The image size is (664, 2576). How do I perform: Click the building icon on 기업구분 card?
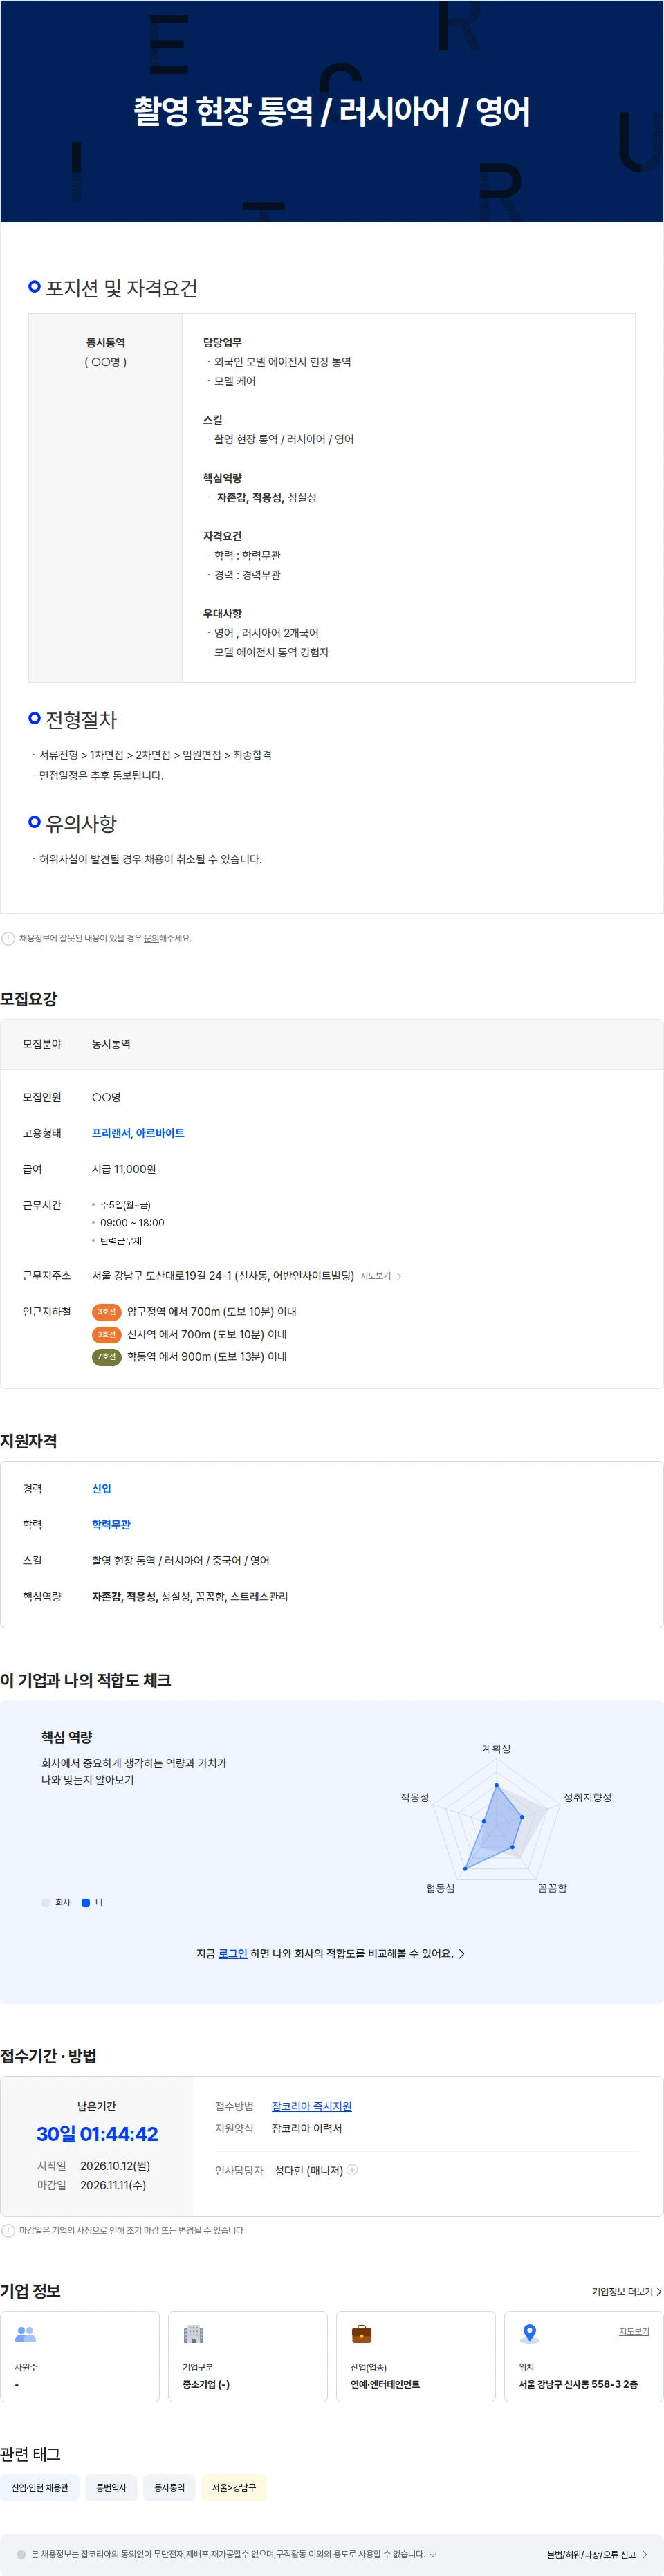(194, 2334)
